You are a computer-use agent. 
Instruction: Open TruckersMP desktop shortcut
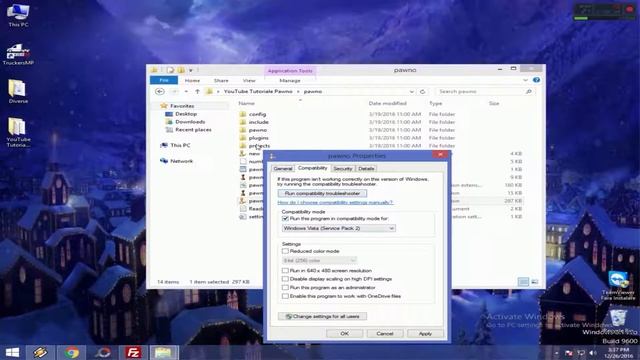[x=18, y=54]
